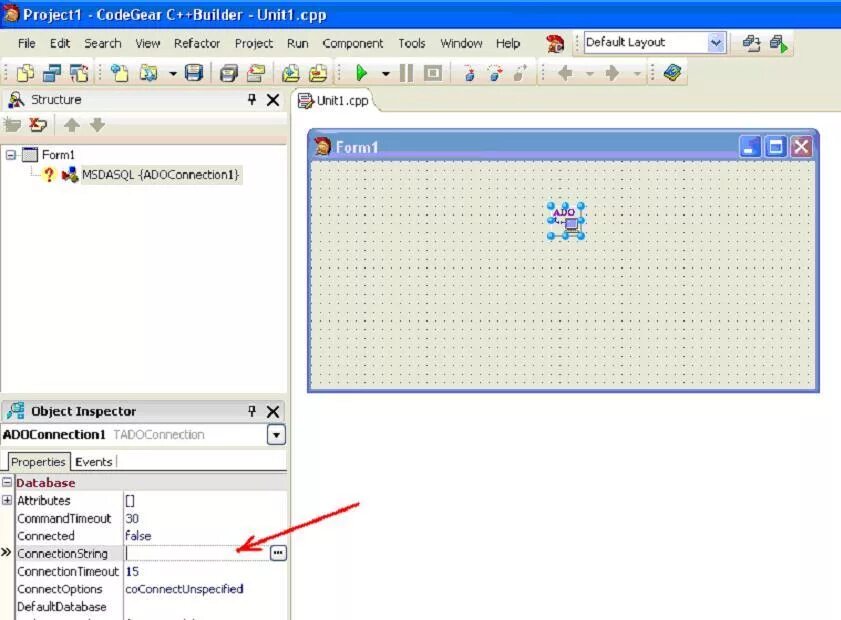The image size is (841, 620).
Task: Click the Open file toolbar icon
Action: click(148, 72)
